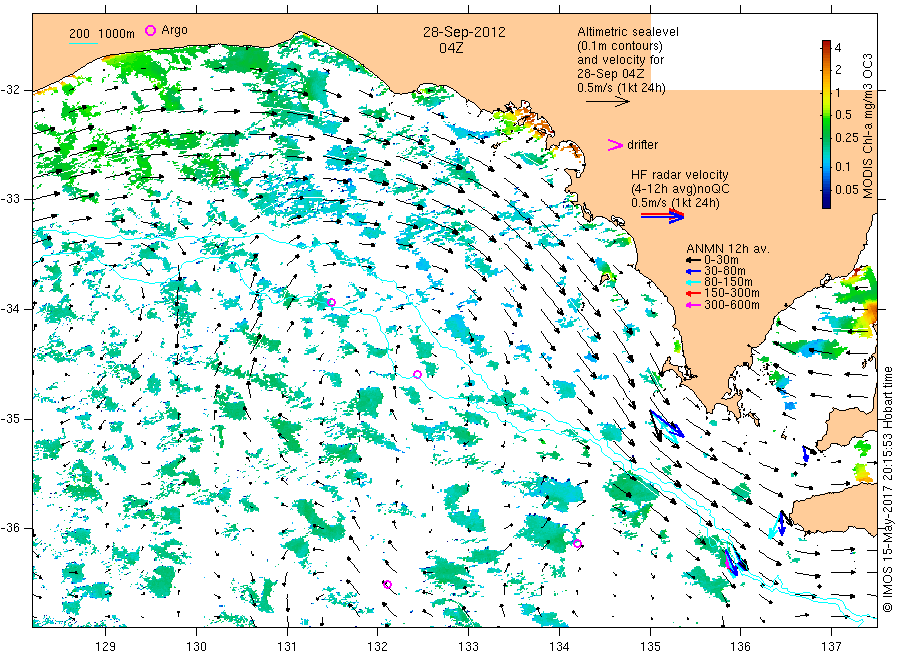Viewport: 900px width, 660px height.
Task: Click the 'ANMN 12h av.' legend heading
Action: pyautogui.click(x=728, y=249)
